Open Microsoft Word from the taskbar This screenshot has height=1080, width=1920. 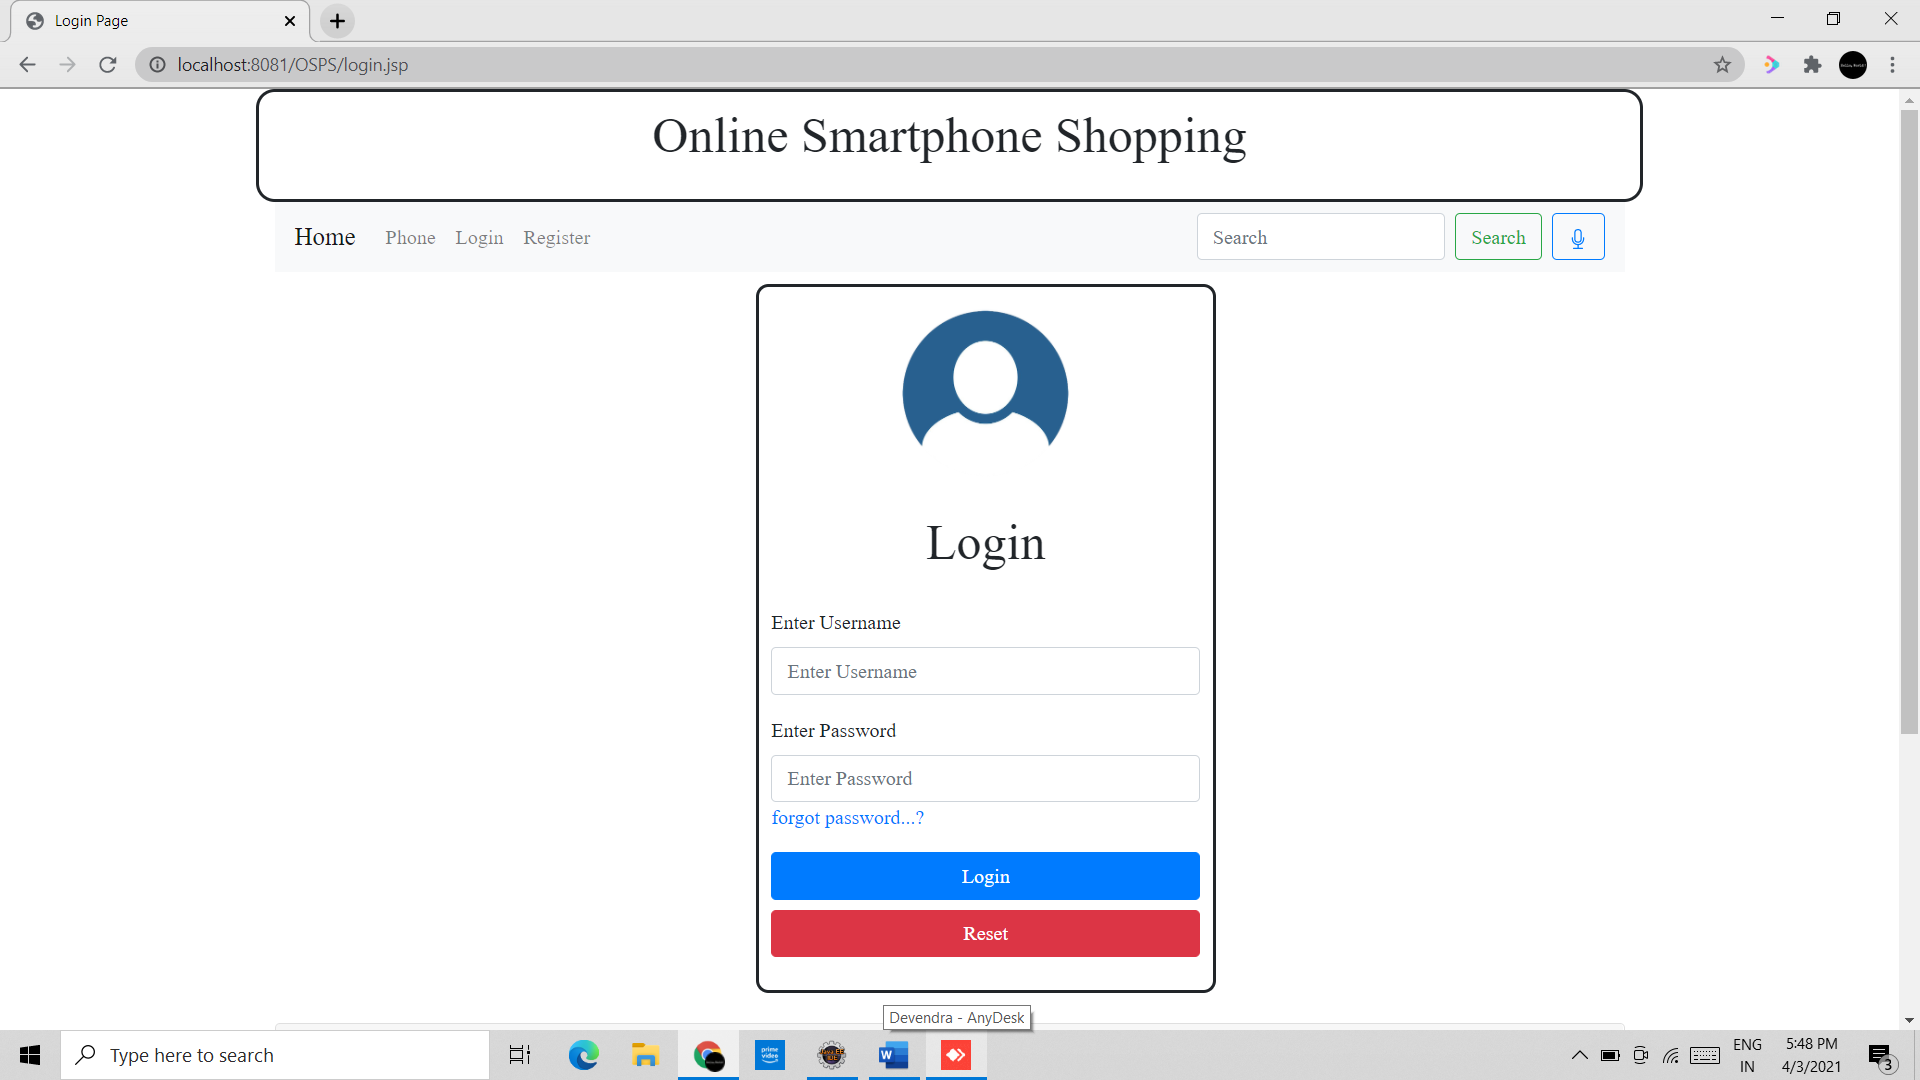coord(894,1055)
